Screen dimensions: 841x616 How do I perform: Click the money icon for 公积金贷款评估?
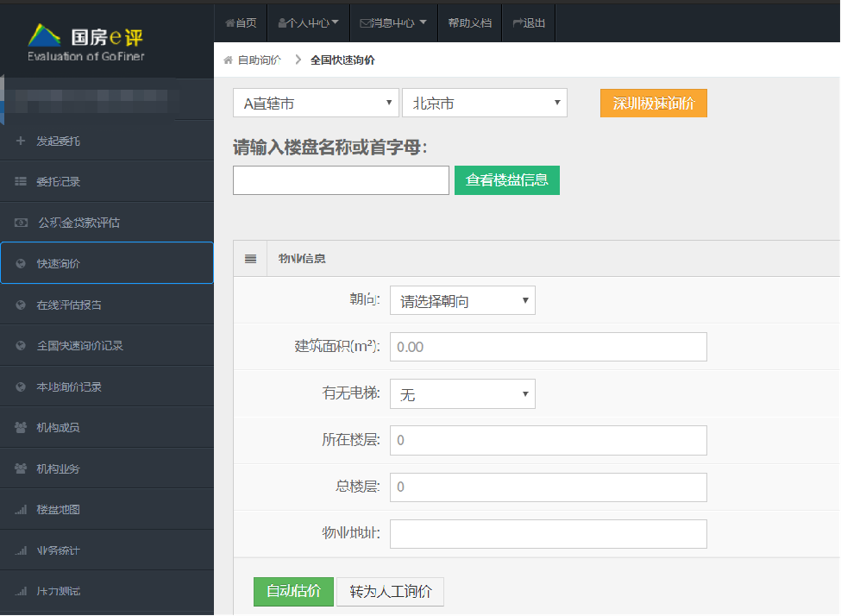click(20, 223)
